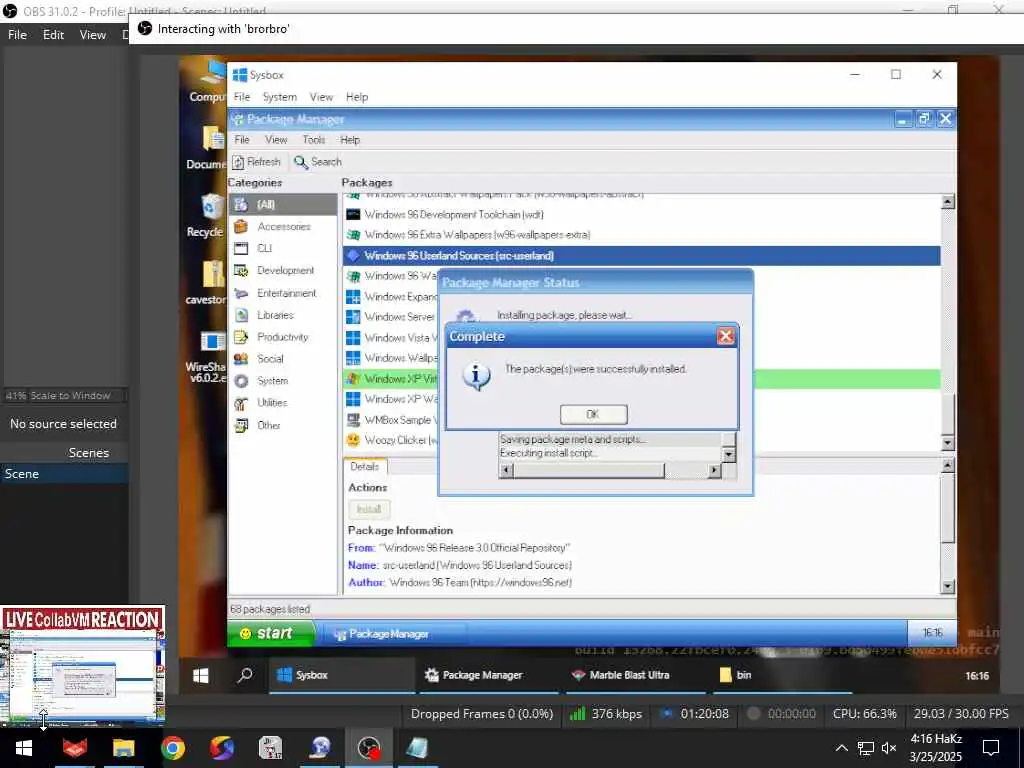
Task: Open Package Manager View menu
Action: pyautogui.click(x=276, y=140)
